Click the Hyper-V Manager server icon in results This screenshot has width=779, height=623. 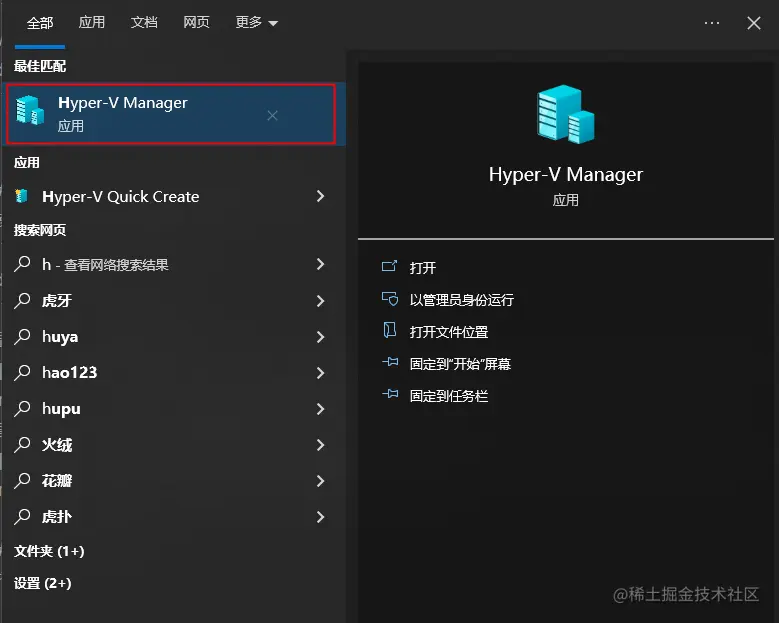(x=30, y=110)
